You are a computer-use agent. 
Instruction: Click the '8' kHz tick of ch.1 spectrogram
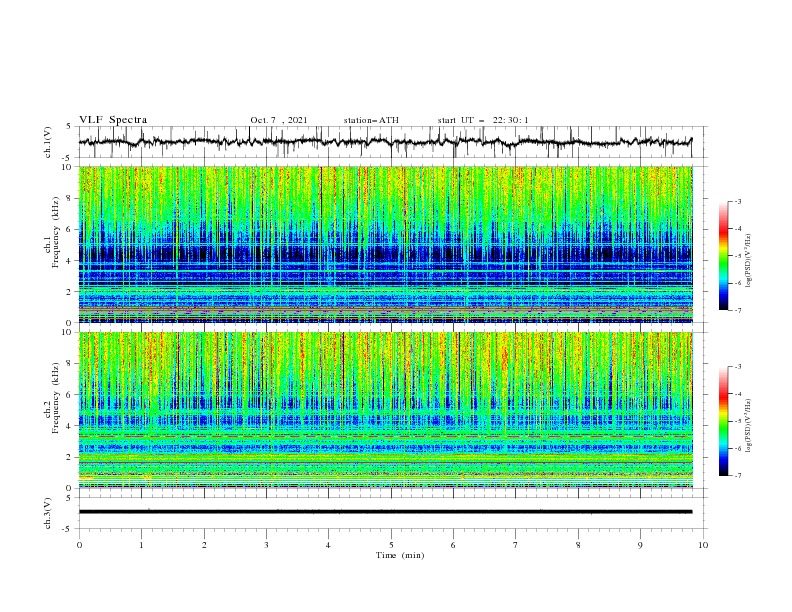point(70,198)
